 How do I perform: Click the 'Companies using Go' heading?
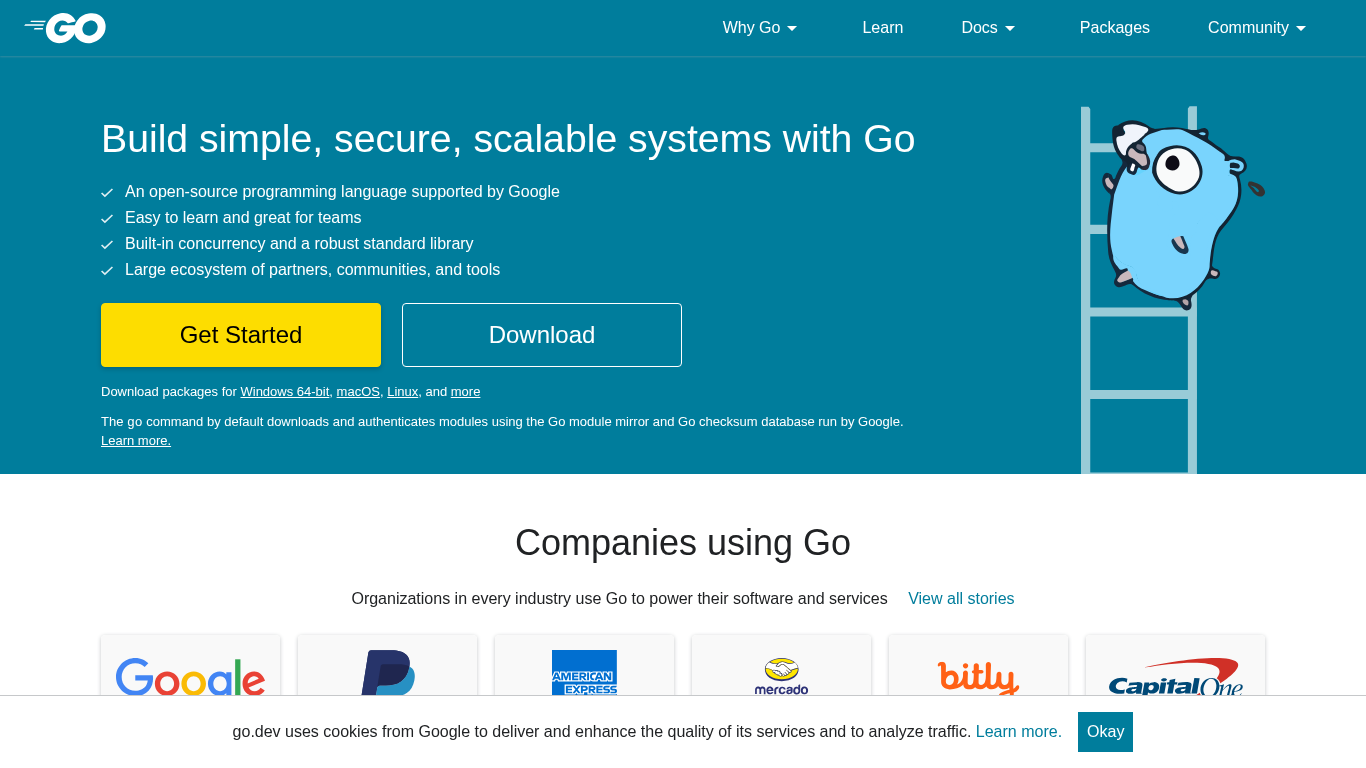pos(683,543)
